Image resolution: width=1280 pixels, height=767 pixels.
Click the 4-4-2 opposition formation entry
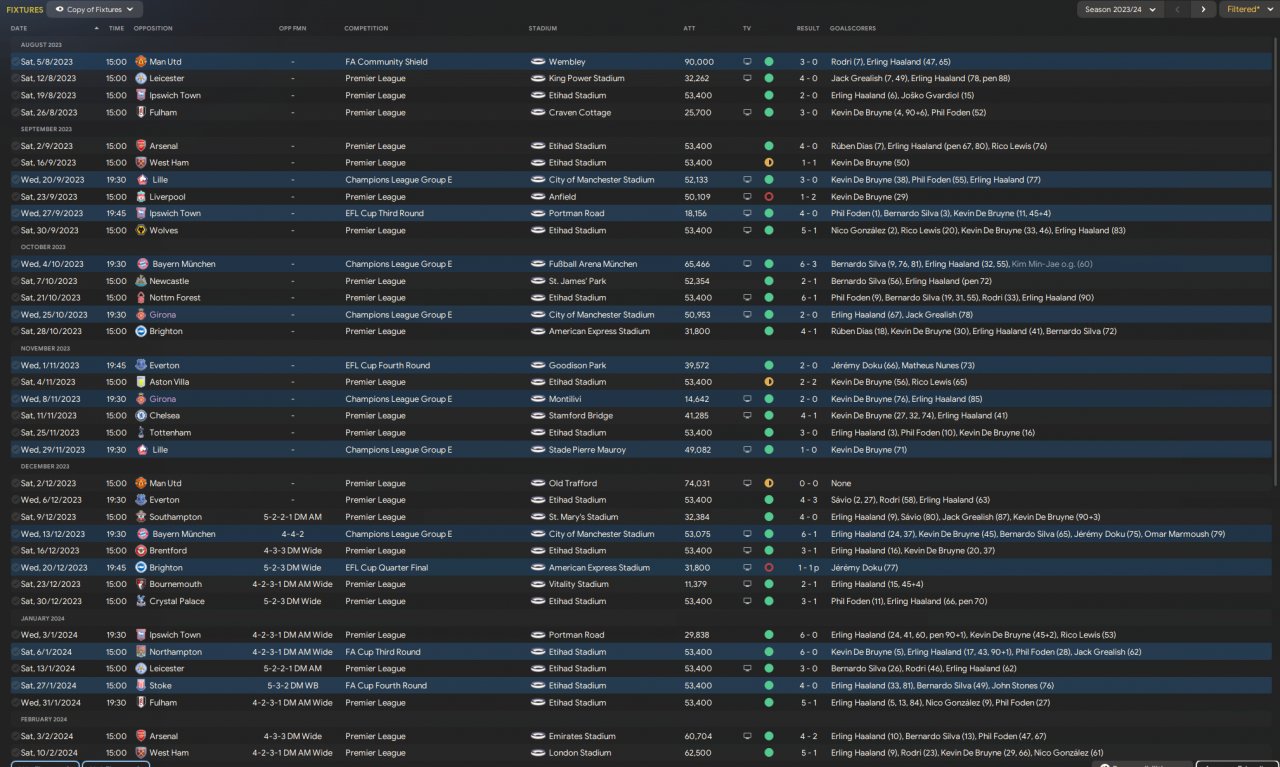(292, 534)
